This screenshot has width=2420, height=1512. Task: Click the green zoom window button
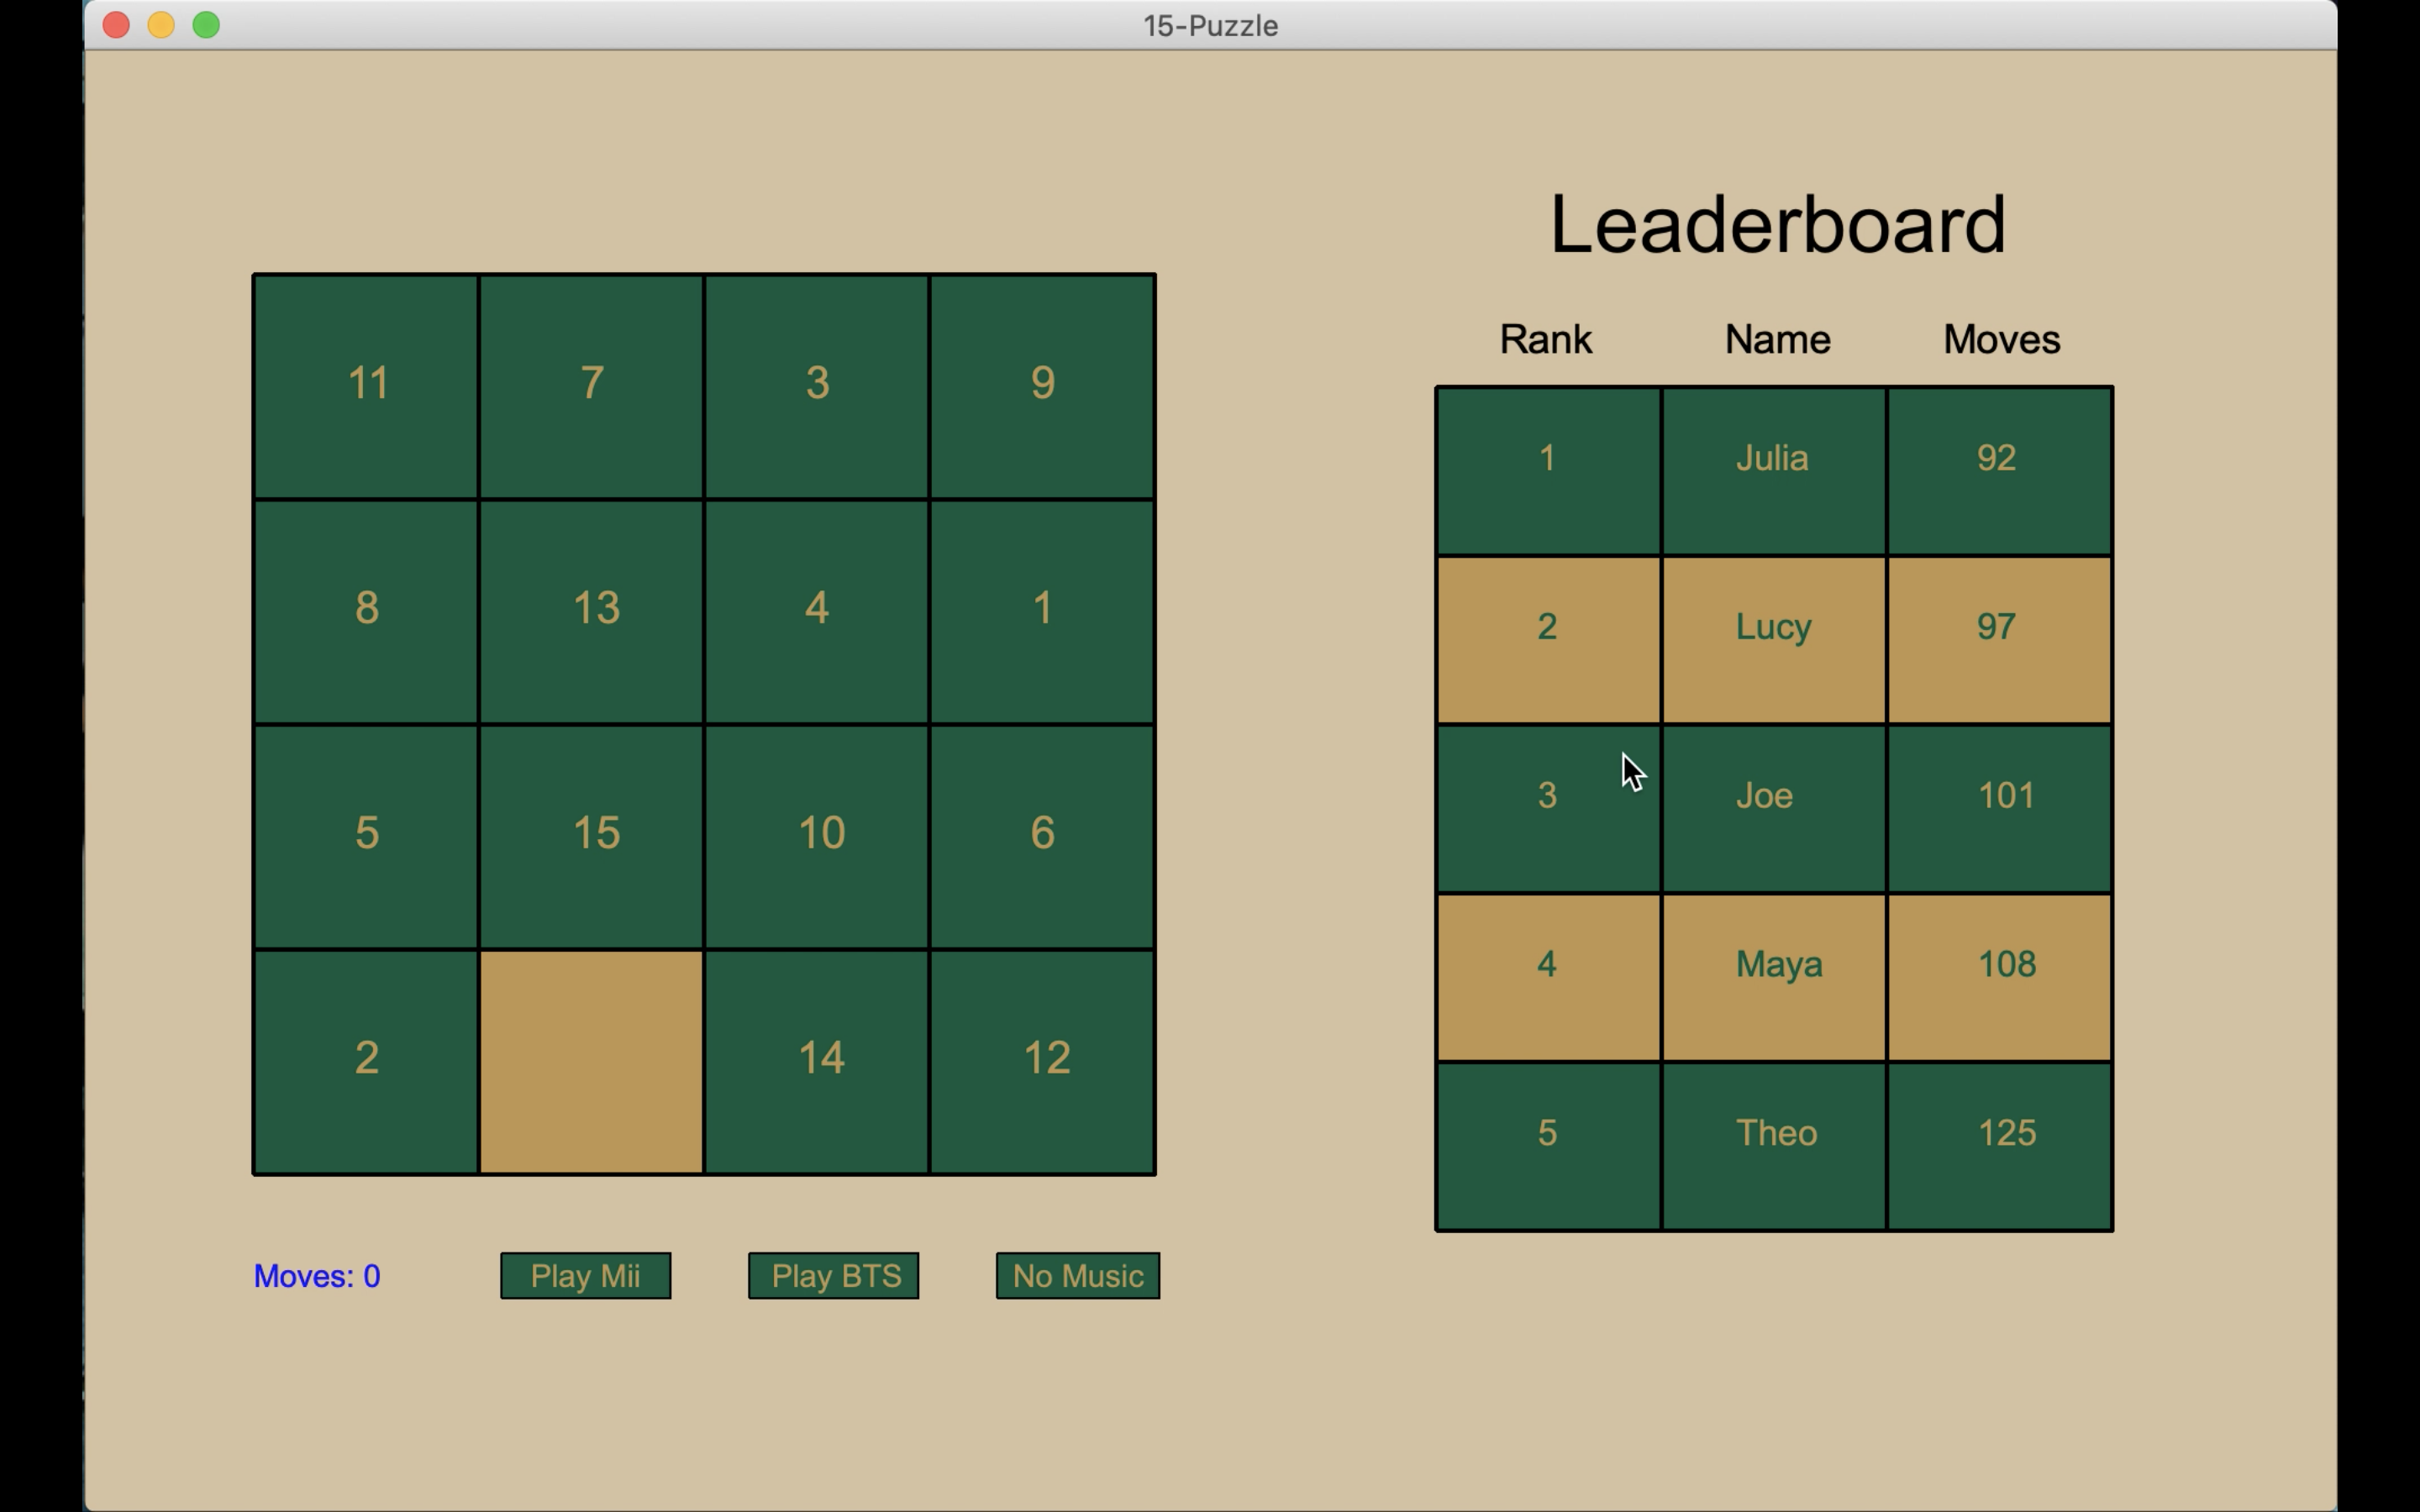tap(206, 25)
